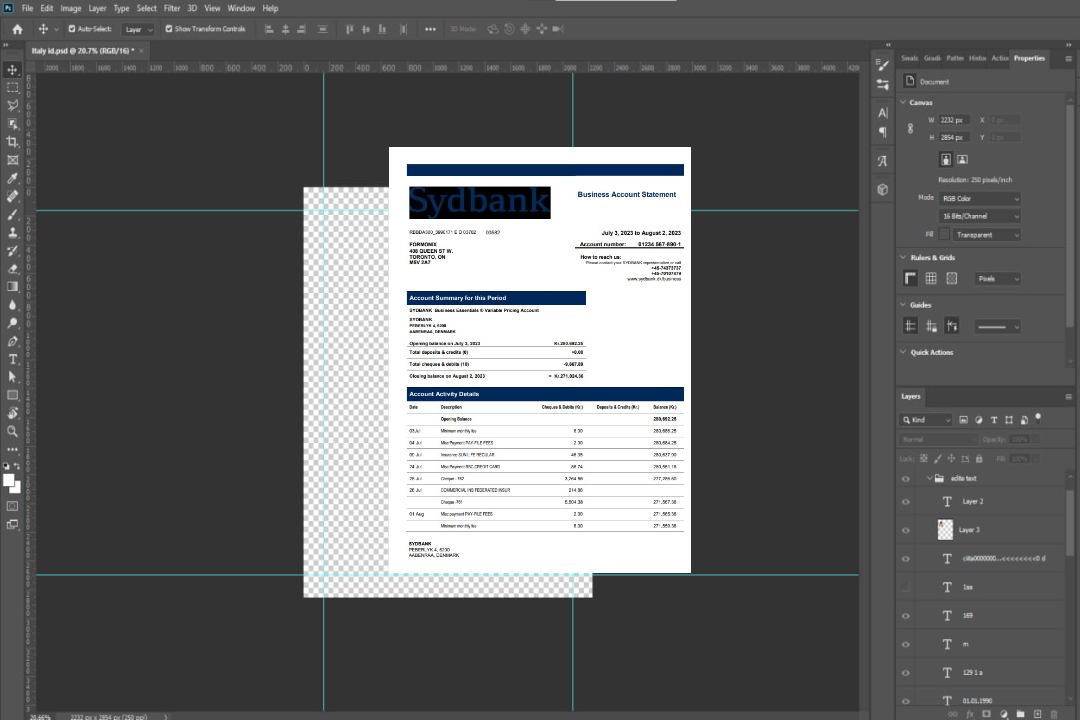
Task: Select the Move tool in the toolbox
Action: (x=12, y=70)
